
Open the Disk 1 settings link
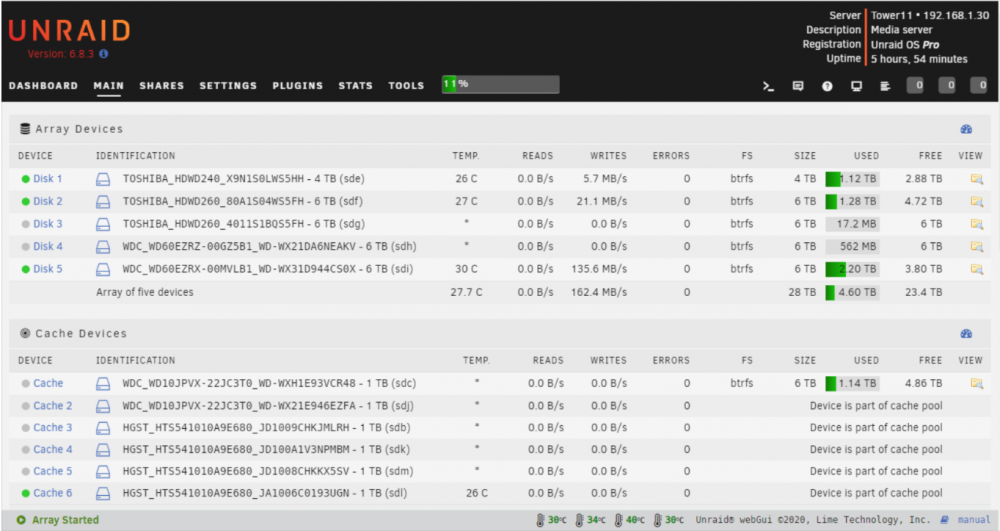pyautogui.click(x=48, y=178)
